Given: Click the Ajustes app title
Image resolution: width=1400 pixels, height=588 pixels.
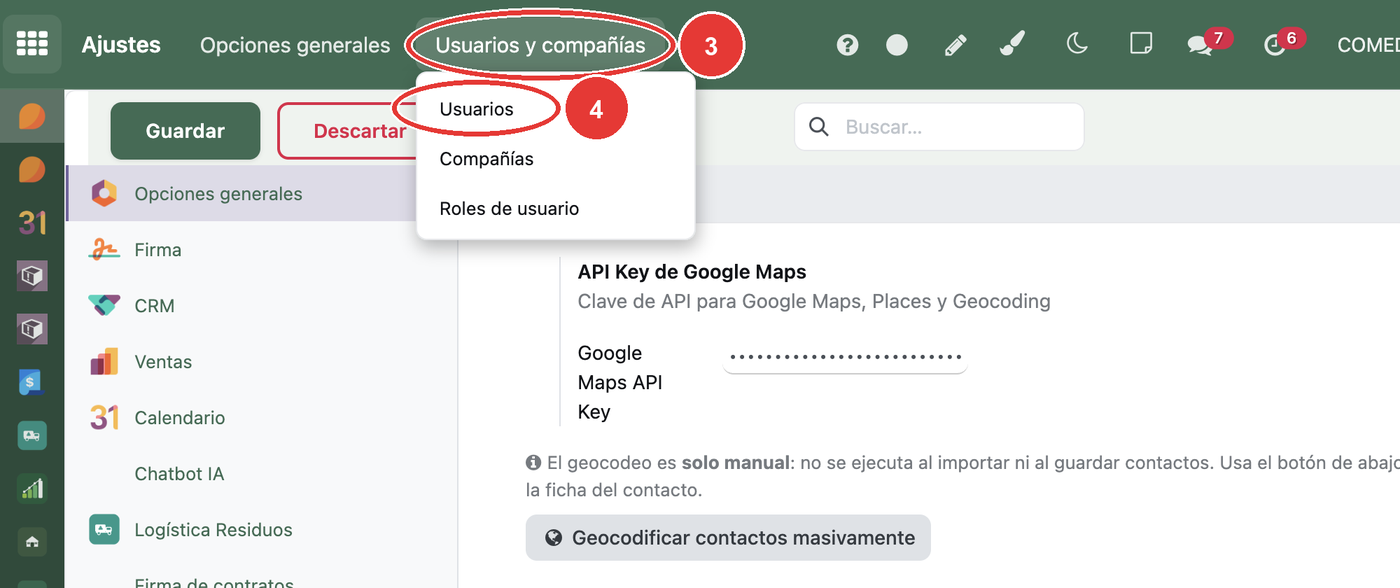Looking at the screenshot, I should click(121, 45).
